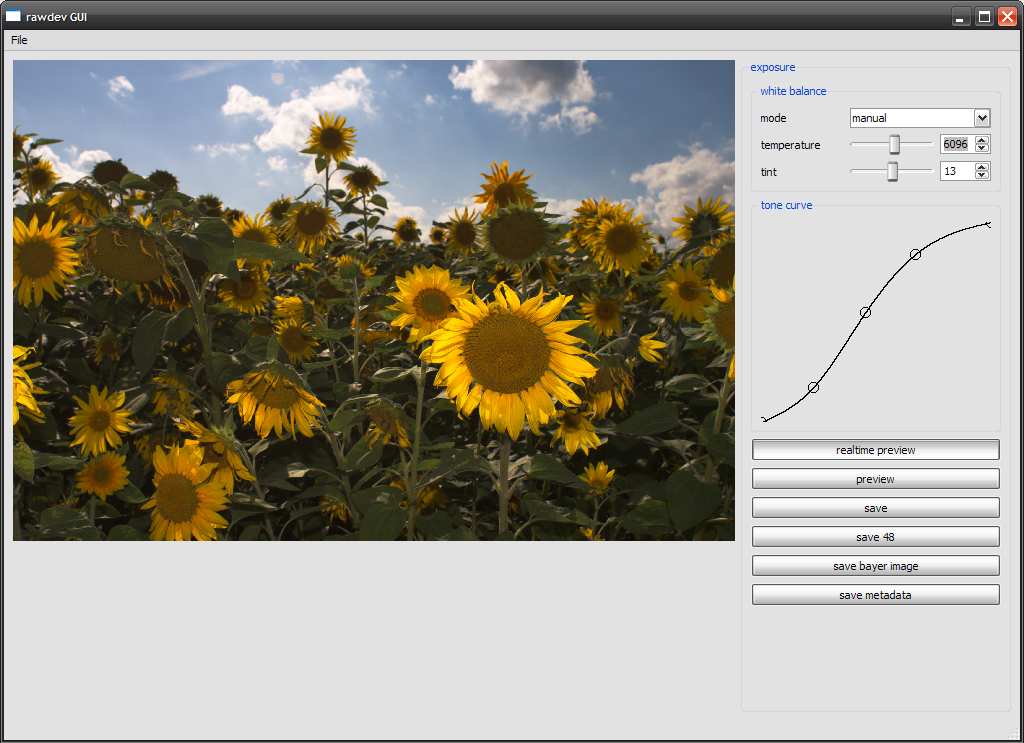Screen dimensions: 1024x743
Task: Click the save button
Action: [875, 508]
